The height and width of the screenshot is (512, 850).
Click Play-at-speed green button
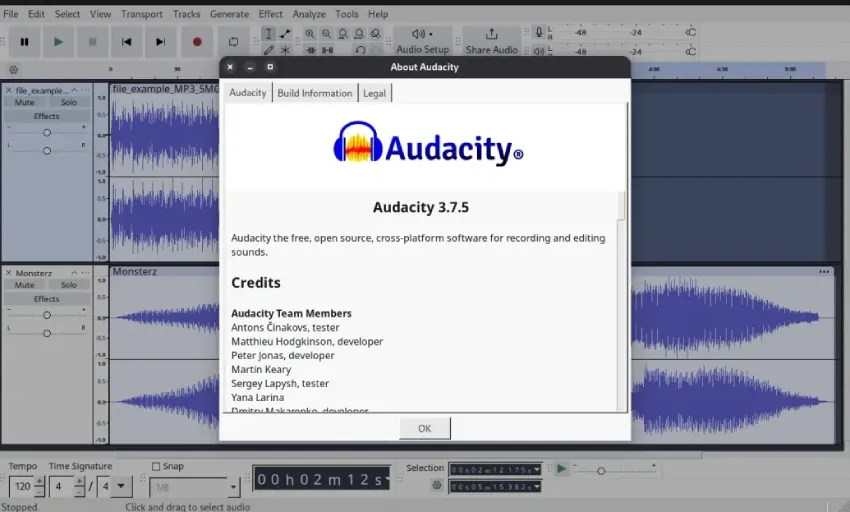pos(562,469)
